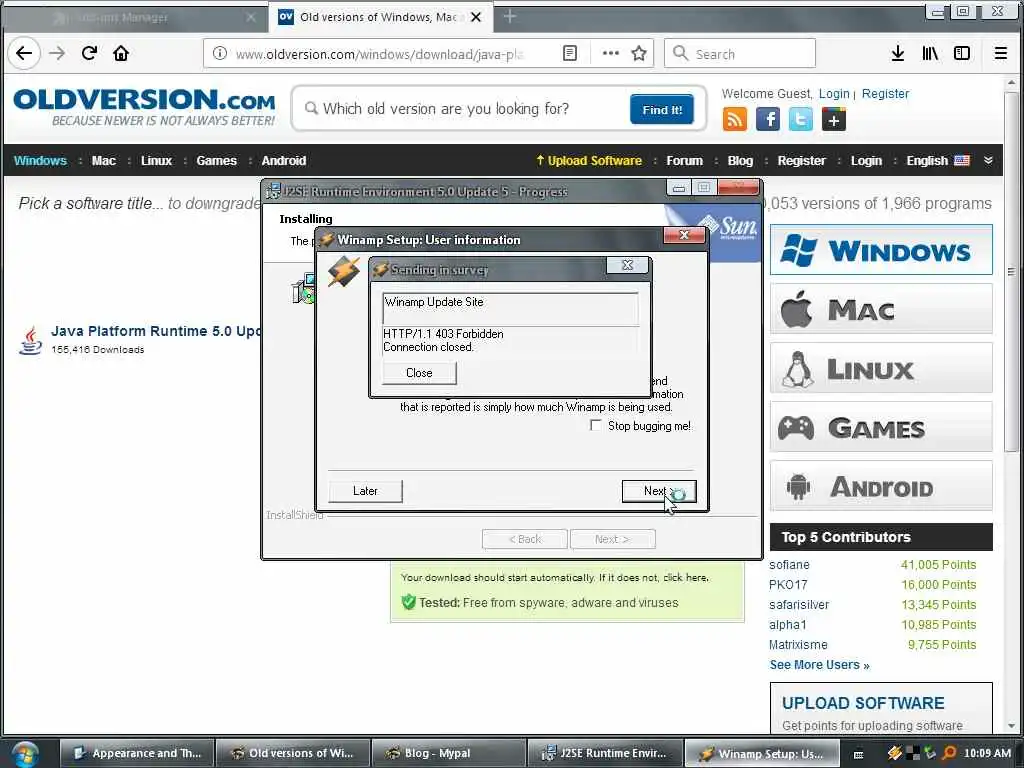The width and height of the screenshot is (1024, 768).
Task: Select the Windows platform banner
Action: [881, 250]
